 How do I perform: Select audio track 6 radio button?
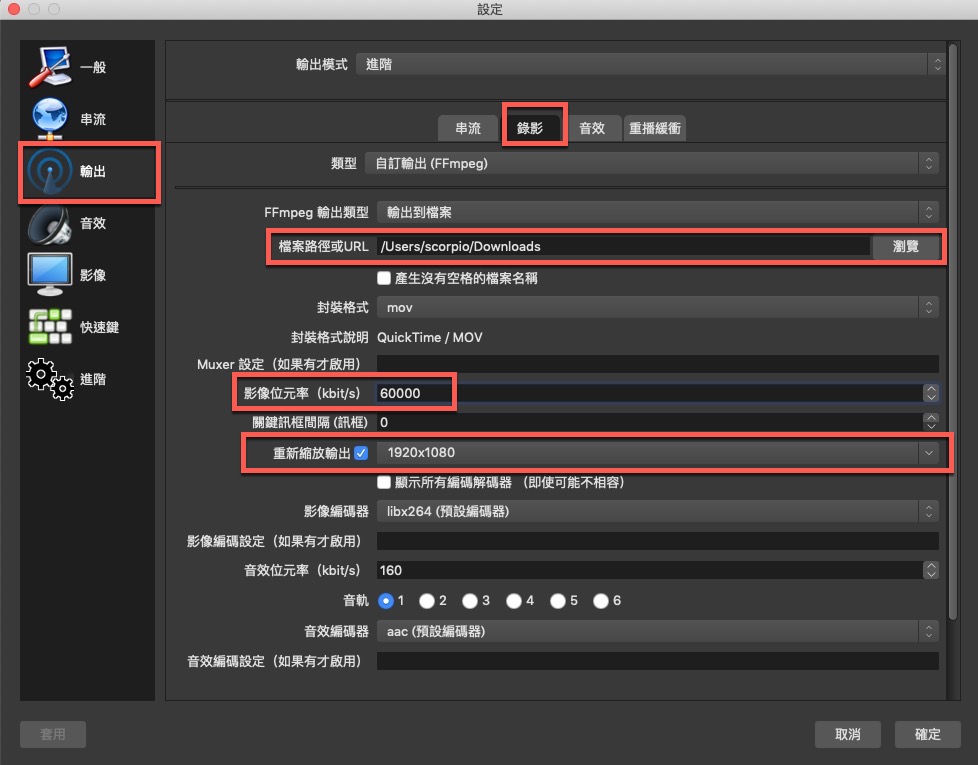coord(601,600)
